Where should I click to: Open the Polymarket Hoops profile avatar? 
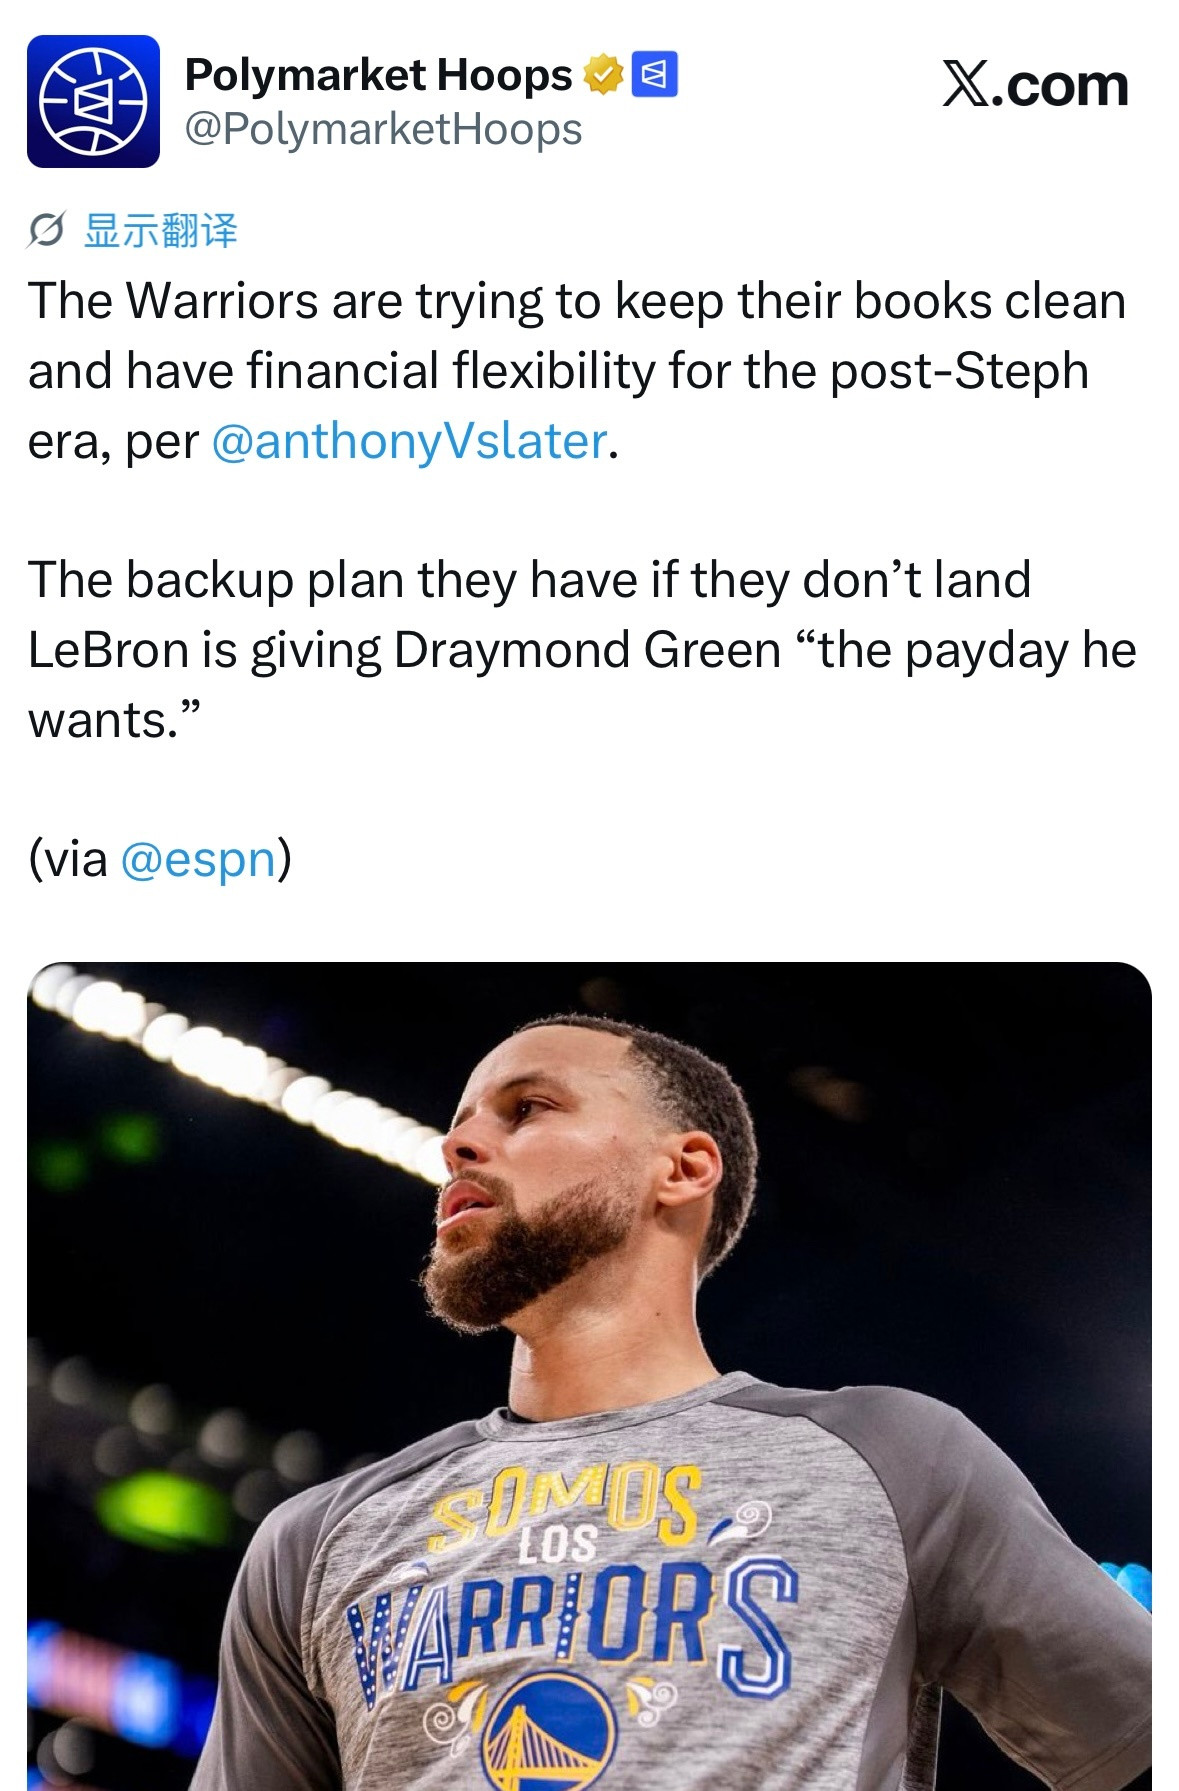point(93,101)
